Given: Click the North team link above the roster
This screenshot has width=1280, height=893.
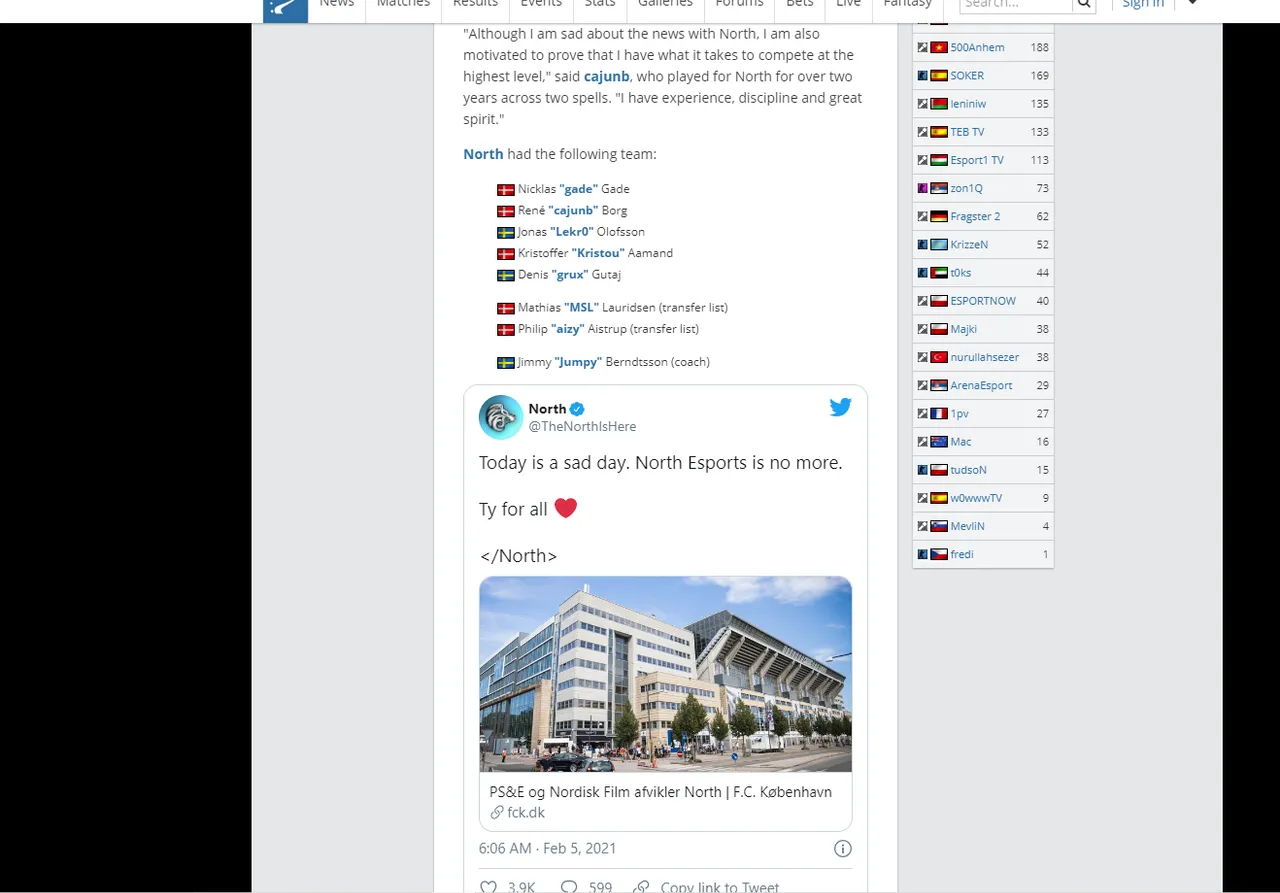Looking at the screenshot, I should 483,154.
